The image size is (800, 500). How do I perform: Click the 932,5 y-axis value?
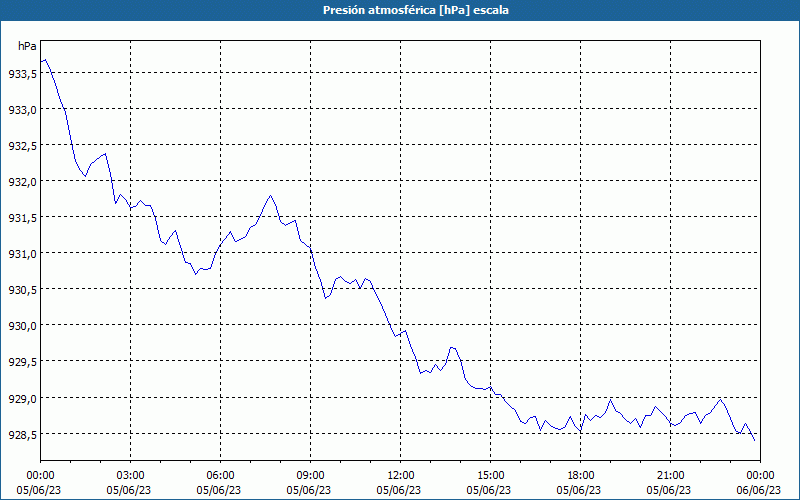pyautogui.click(x=23, y=146)
